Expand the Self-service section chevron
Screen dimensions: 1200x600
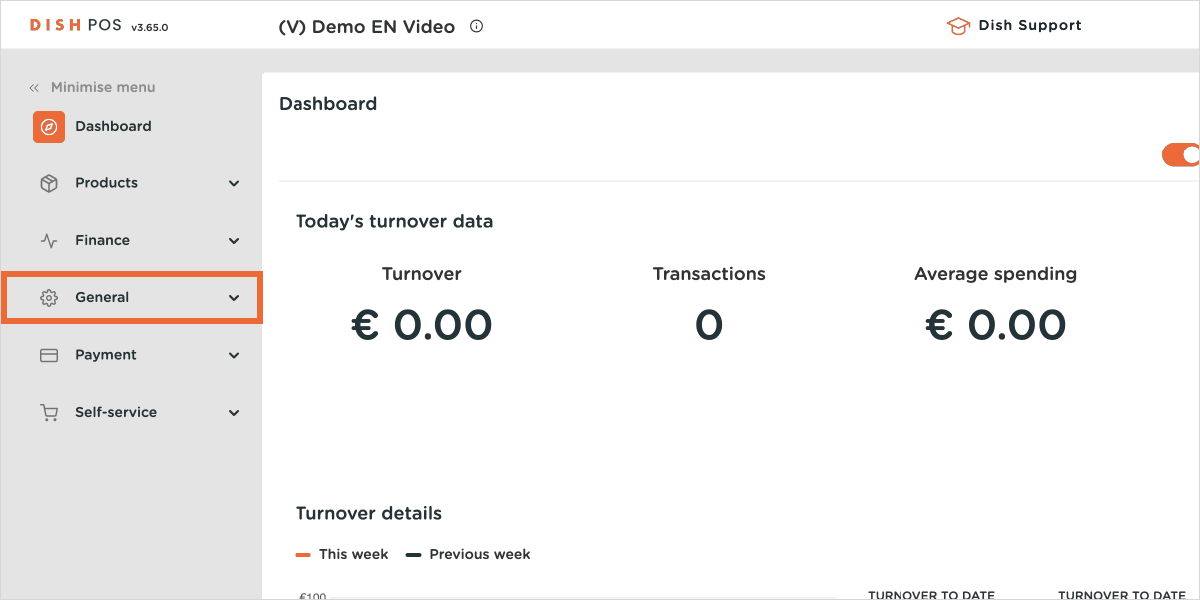[234, 412]
